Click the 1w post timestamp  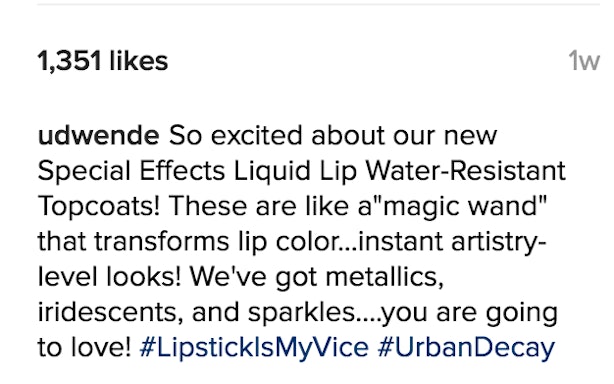click(x=584, y=61)
